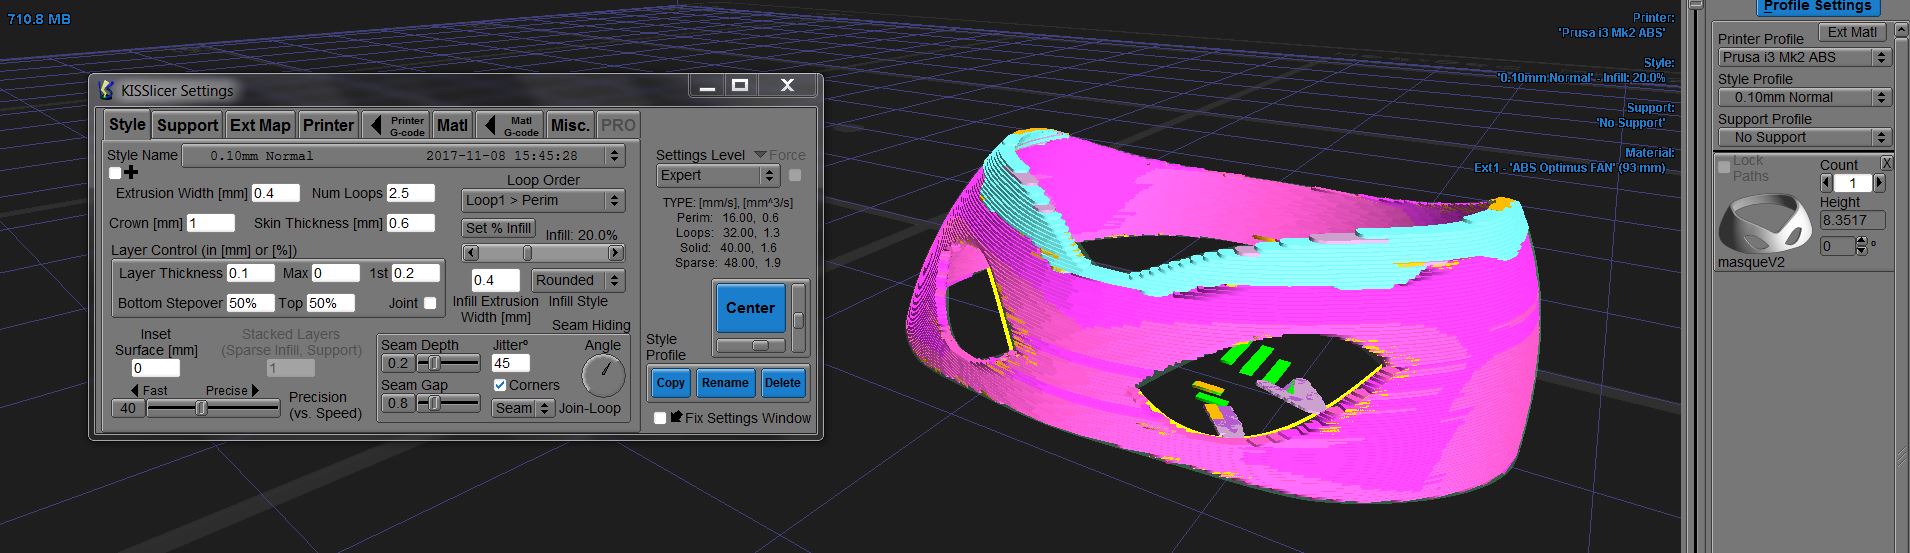Viewport: 1910px width, 553px height.
Task: Click the Seam Depth slider
Action: coord(447,363)
